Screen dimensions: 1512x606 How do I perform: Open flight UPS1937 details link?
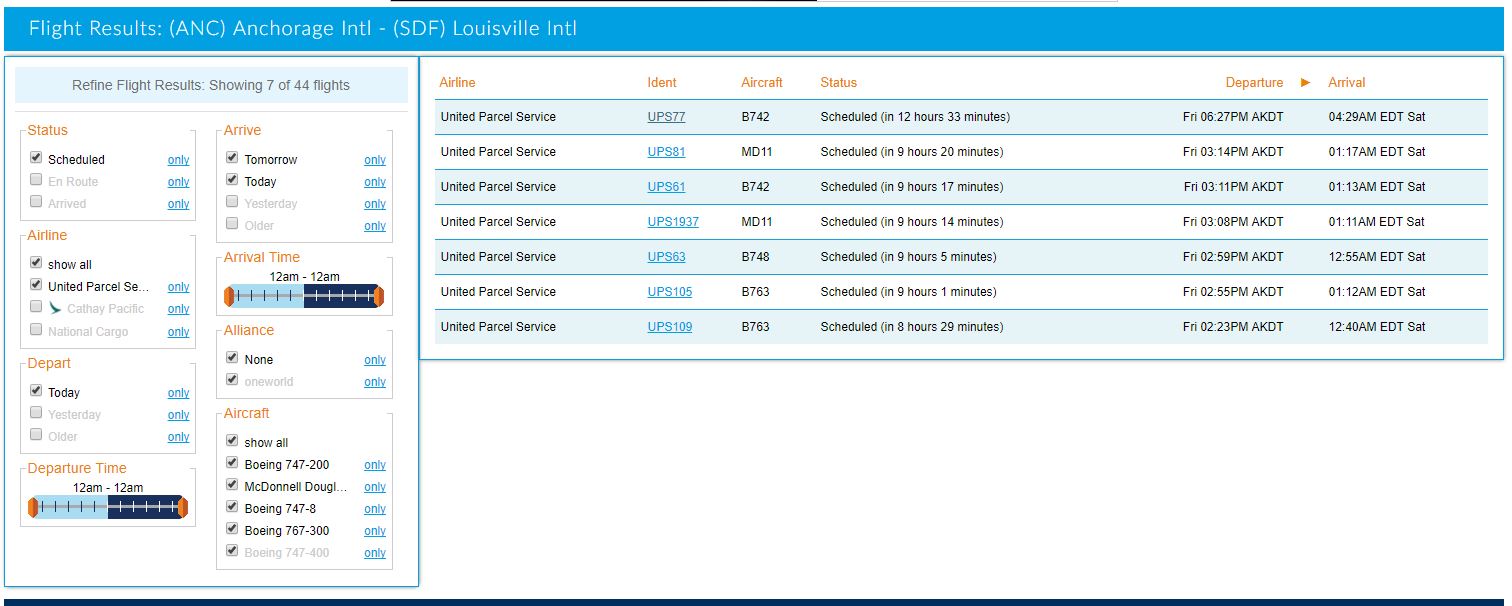coord(673,222)
